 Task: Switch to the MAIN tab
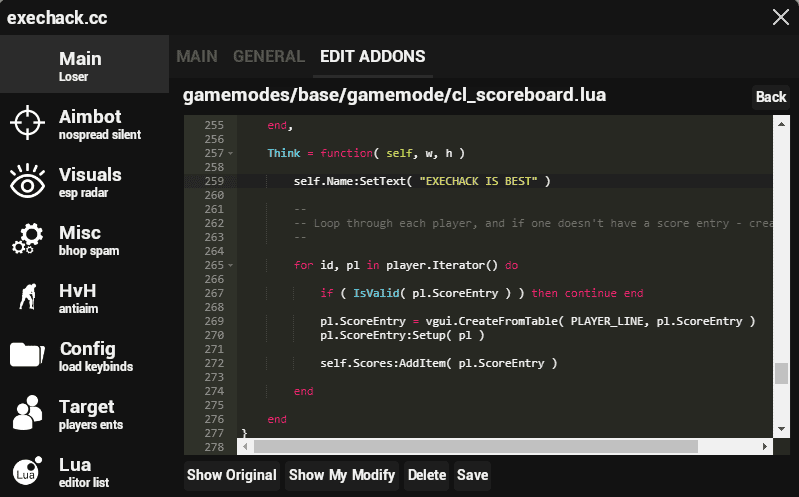[197, 57]
